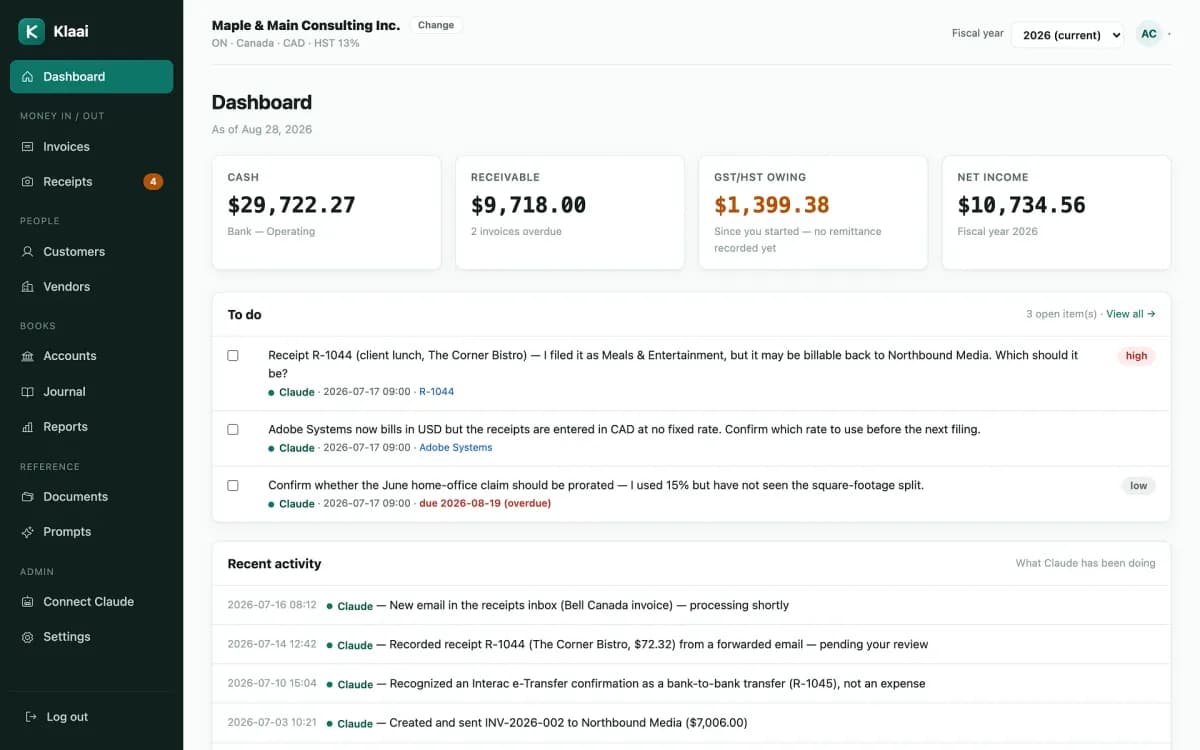Viewport: 1200px width, 750px height.
Task: Tick the Adobe Systems USD rate to-do
Action: pos(233,429)
